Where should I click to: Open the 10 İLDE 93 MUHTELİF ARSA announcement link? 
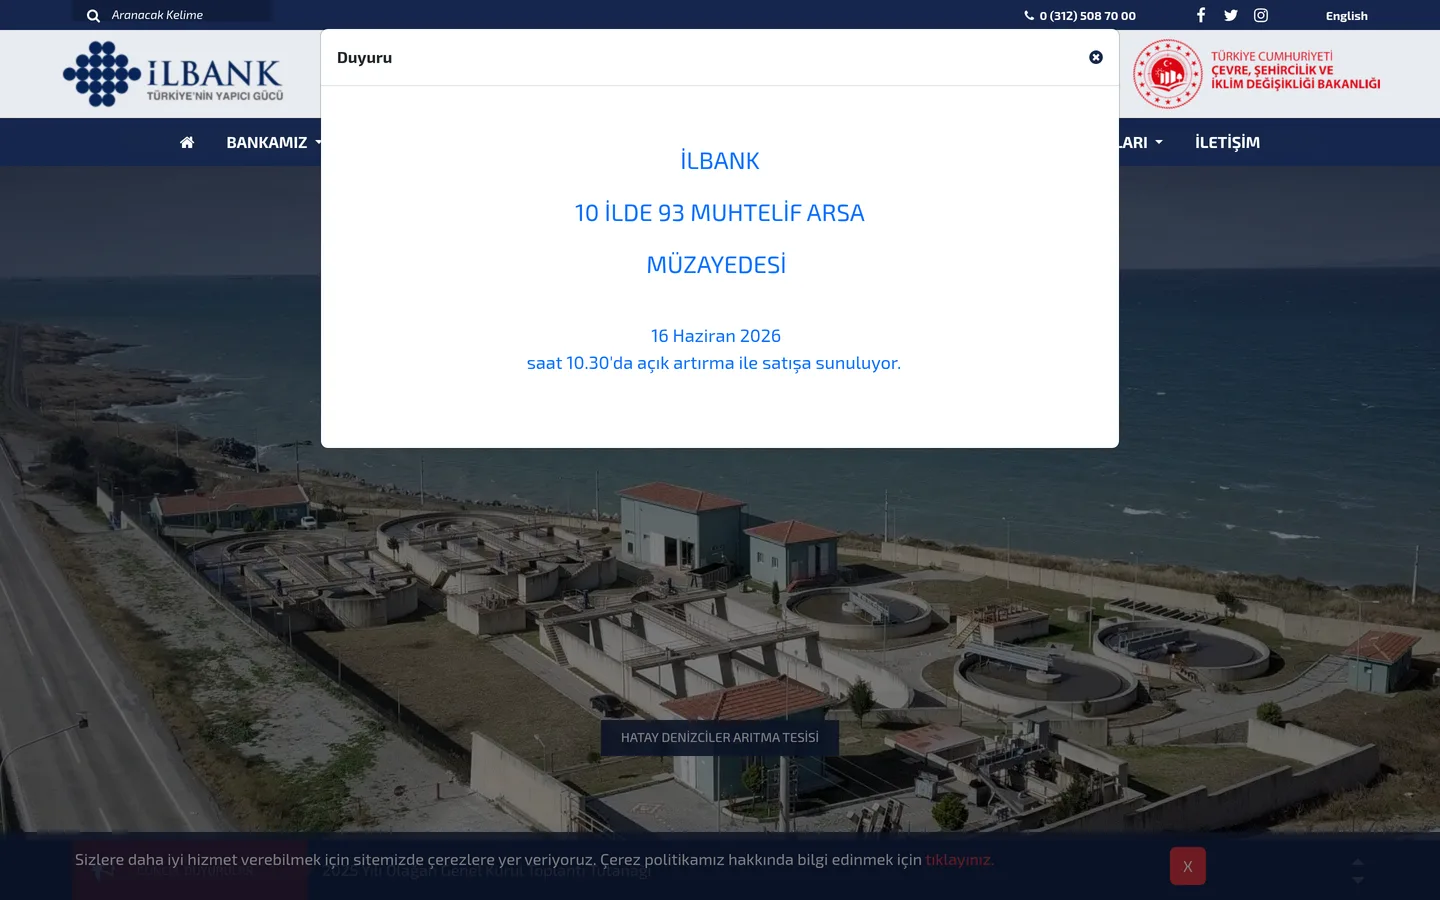720,213
